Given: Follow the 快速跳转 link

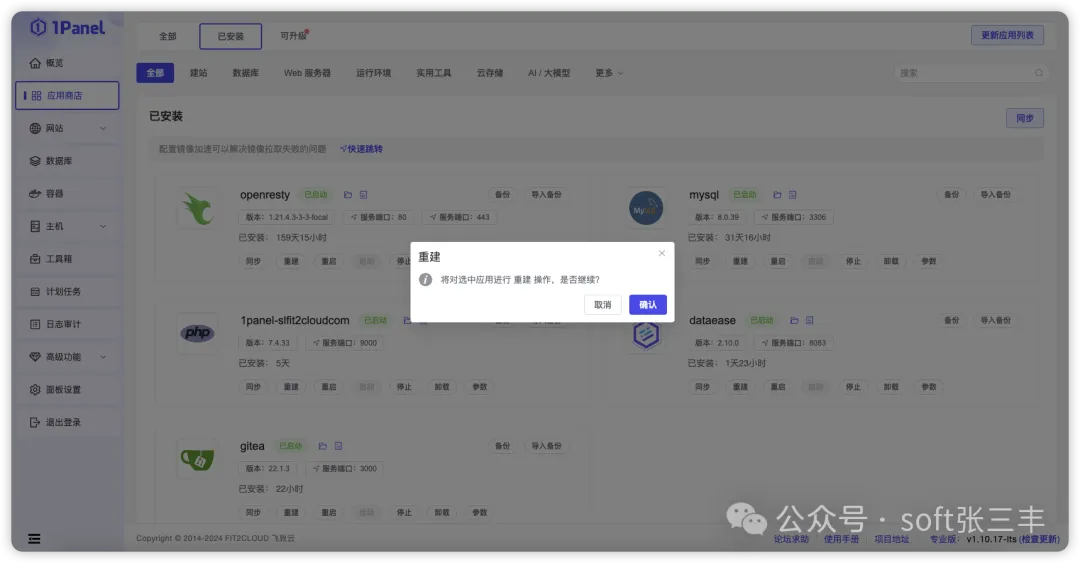Looking at the screenshot, I should pos(361,149).
